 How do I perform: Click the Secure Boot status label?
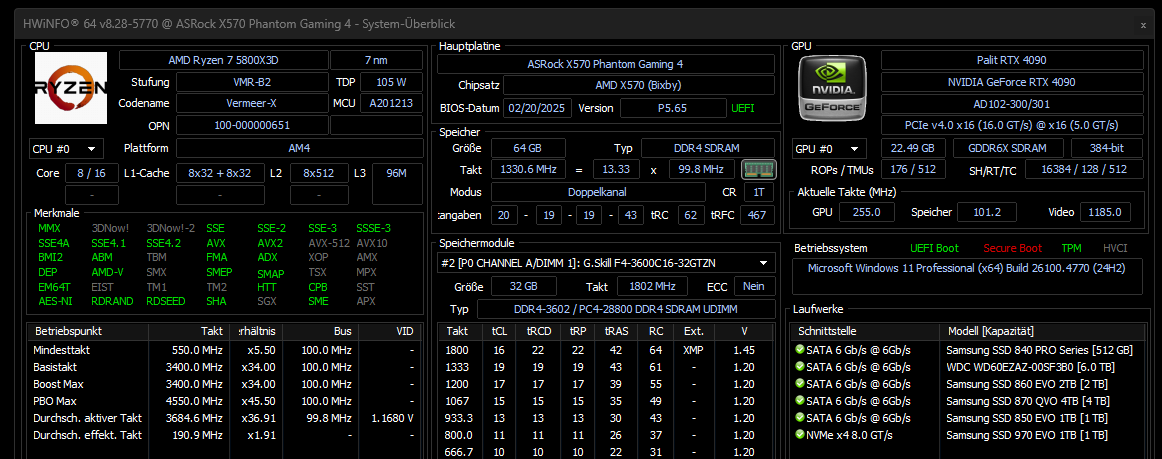[1012, 248]
